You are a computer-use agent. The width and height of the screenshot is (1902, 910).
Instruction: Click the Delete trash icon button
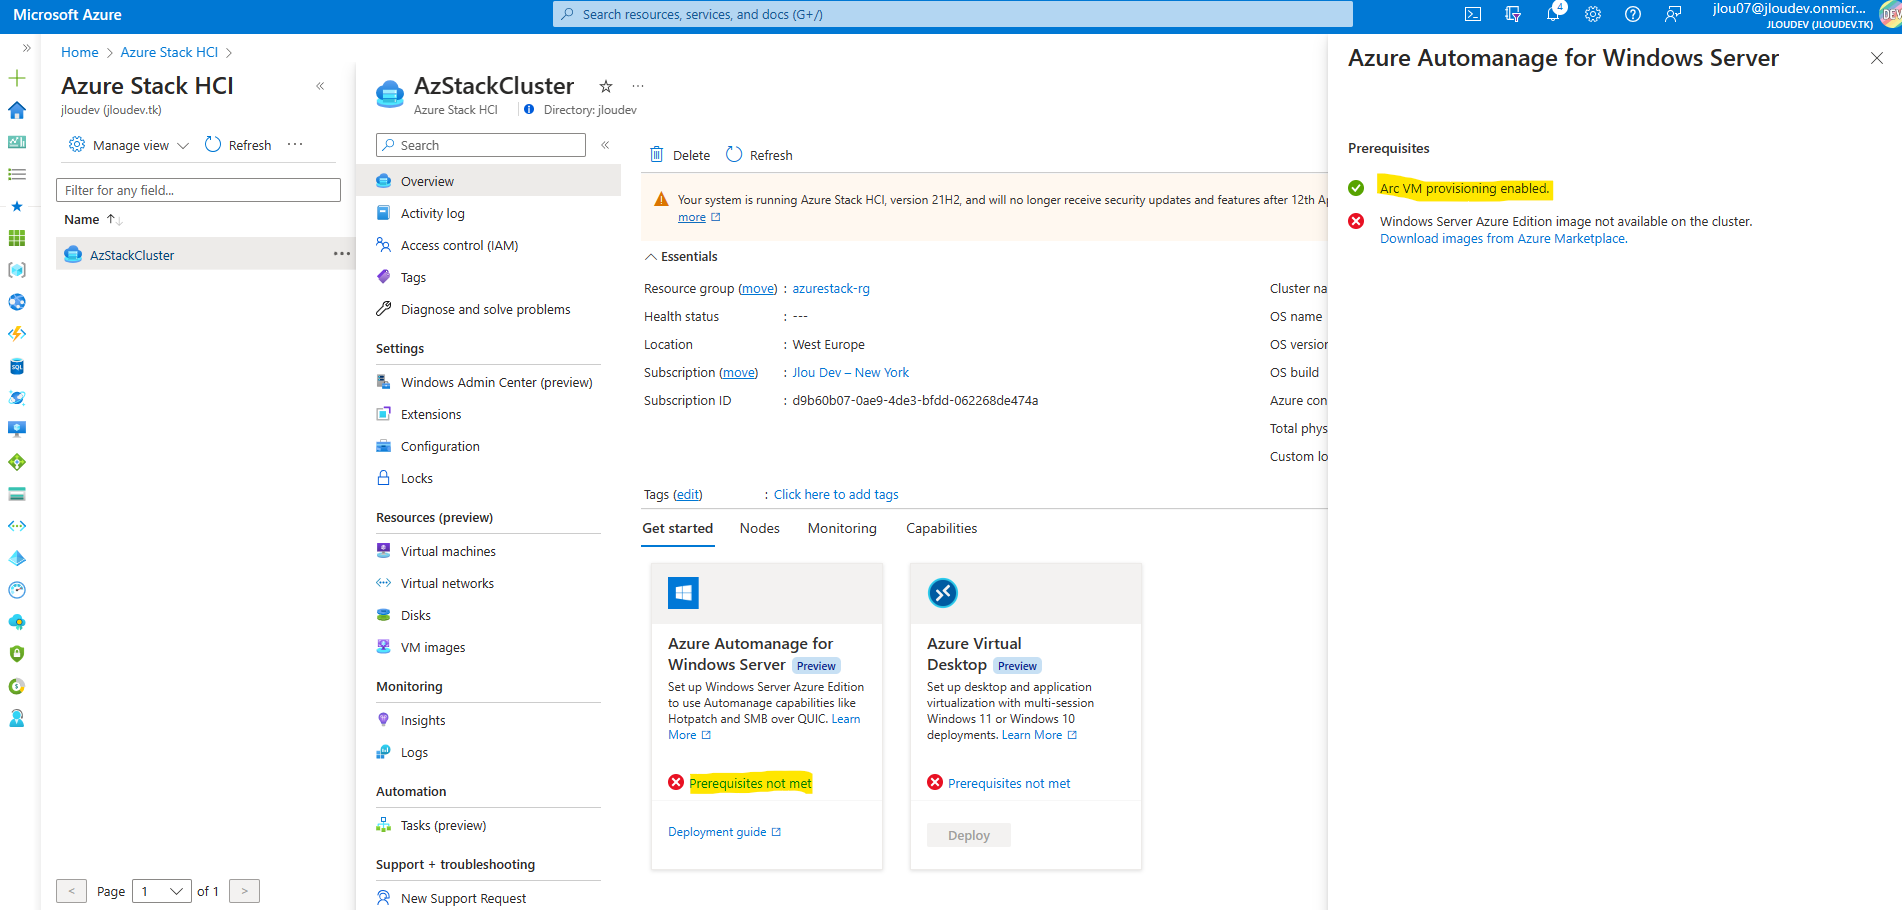(680, 155)
